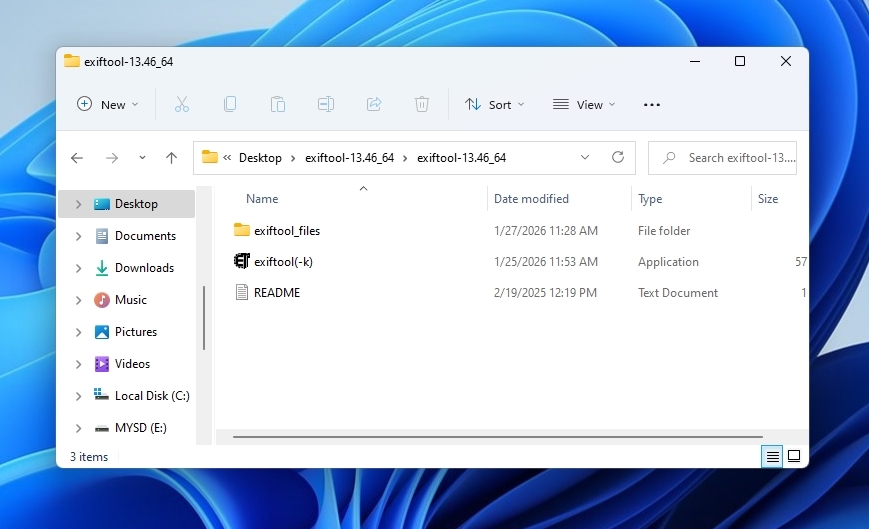Click the horizontal scrollbar of file list
Viewport: 869px width, 529px height.
(498, 437)
